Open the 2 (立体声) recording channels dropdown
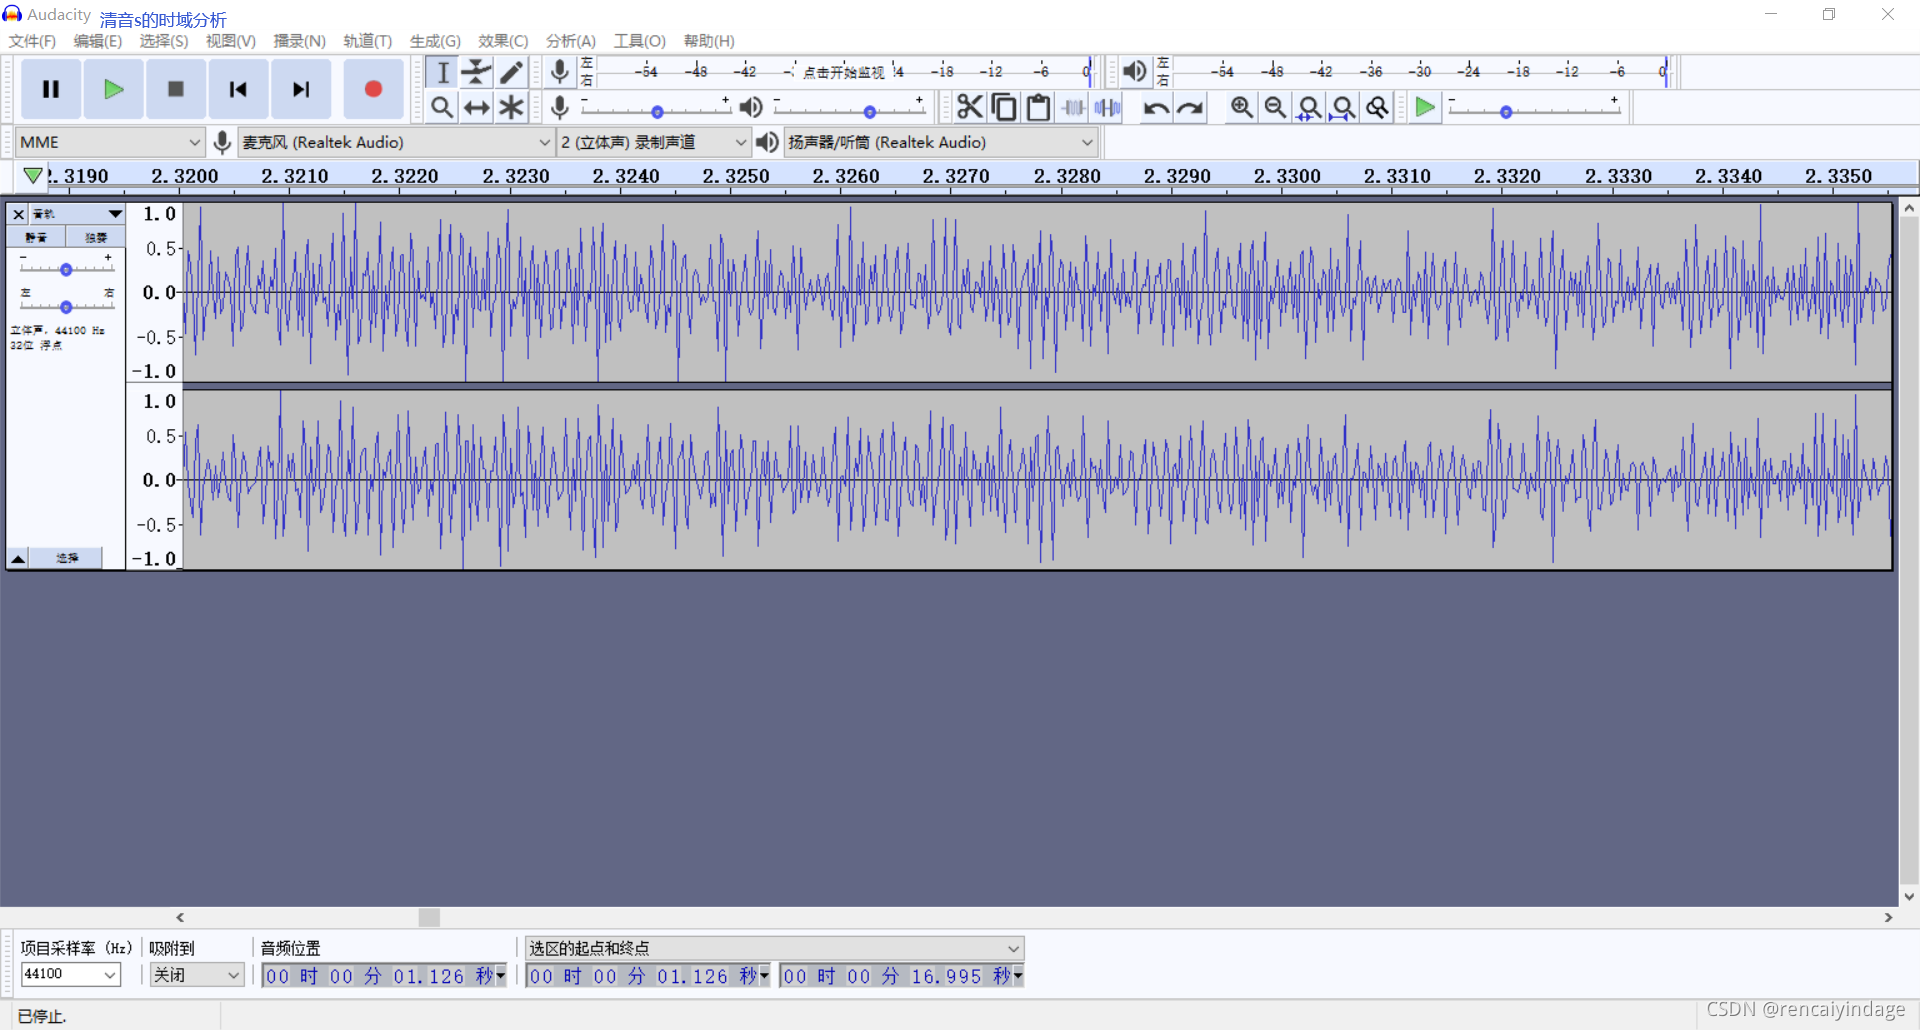 pyautogui.click(x=653, y=142)
